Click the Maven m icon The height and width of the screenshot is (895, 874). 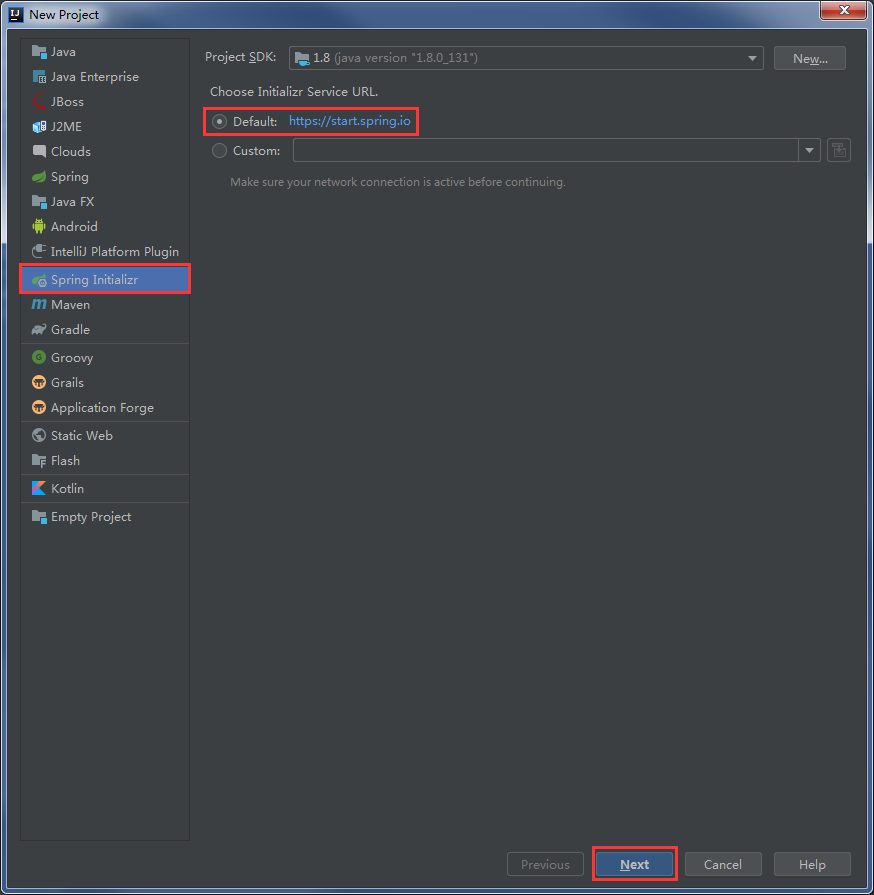tap(39, 305)
